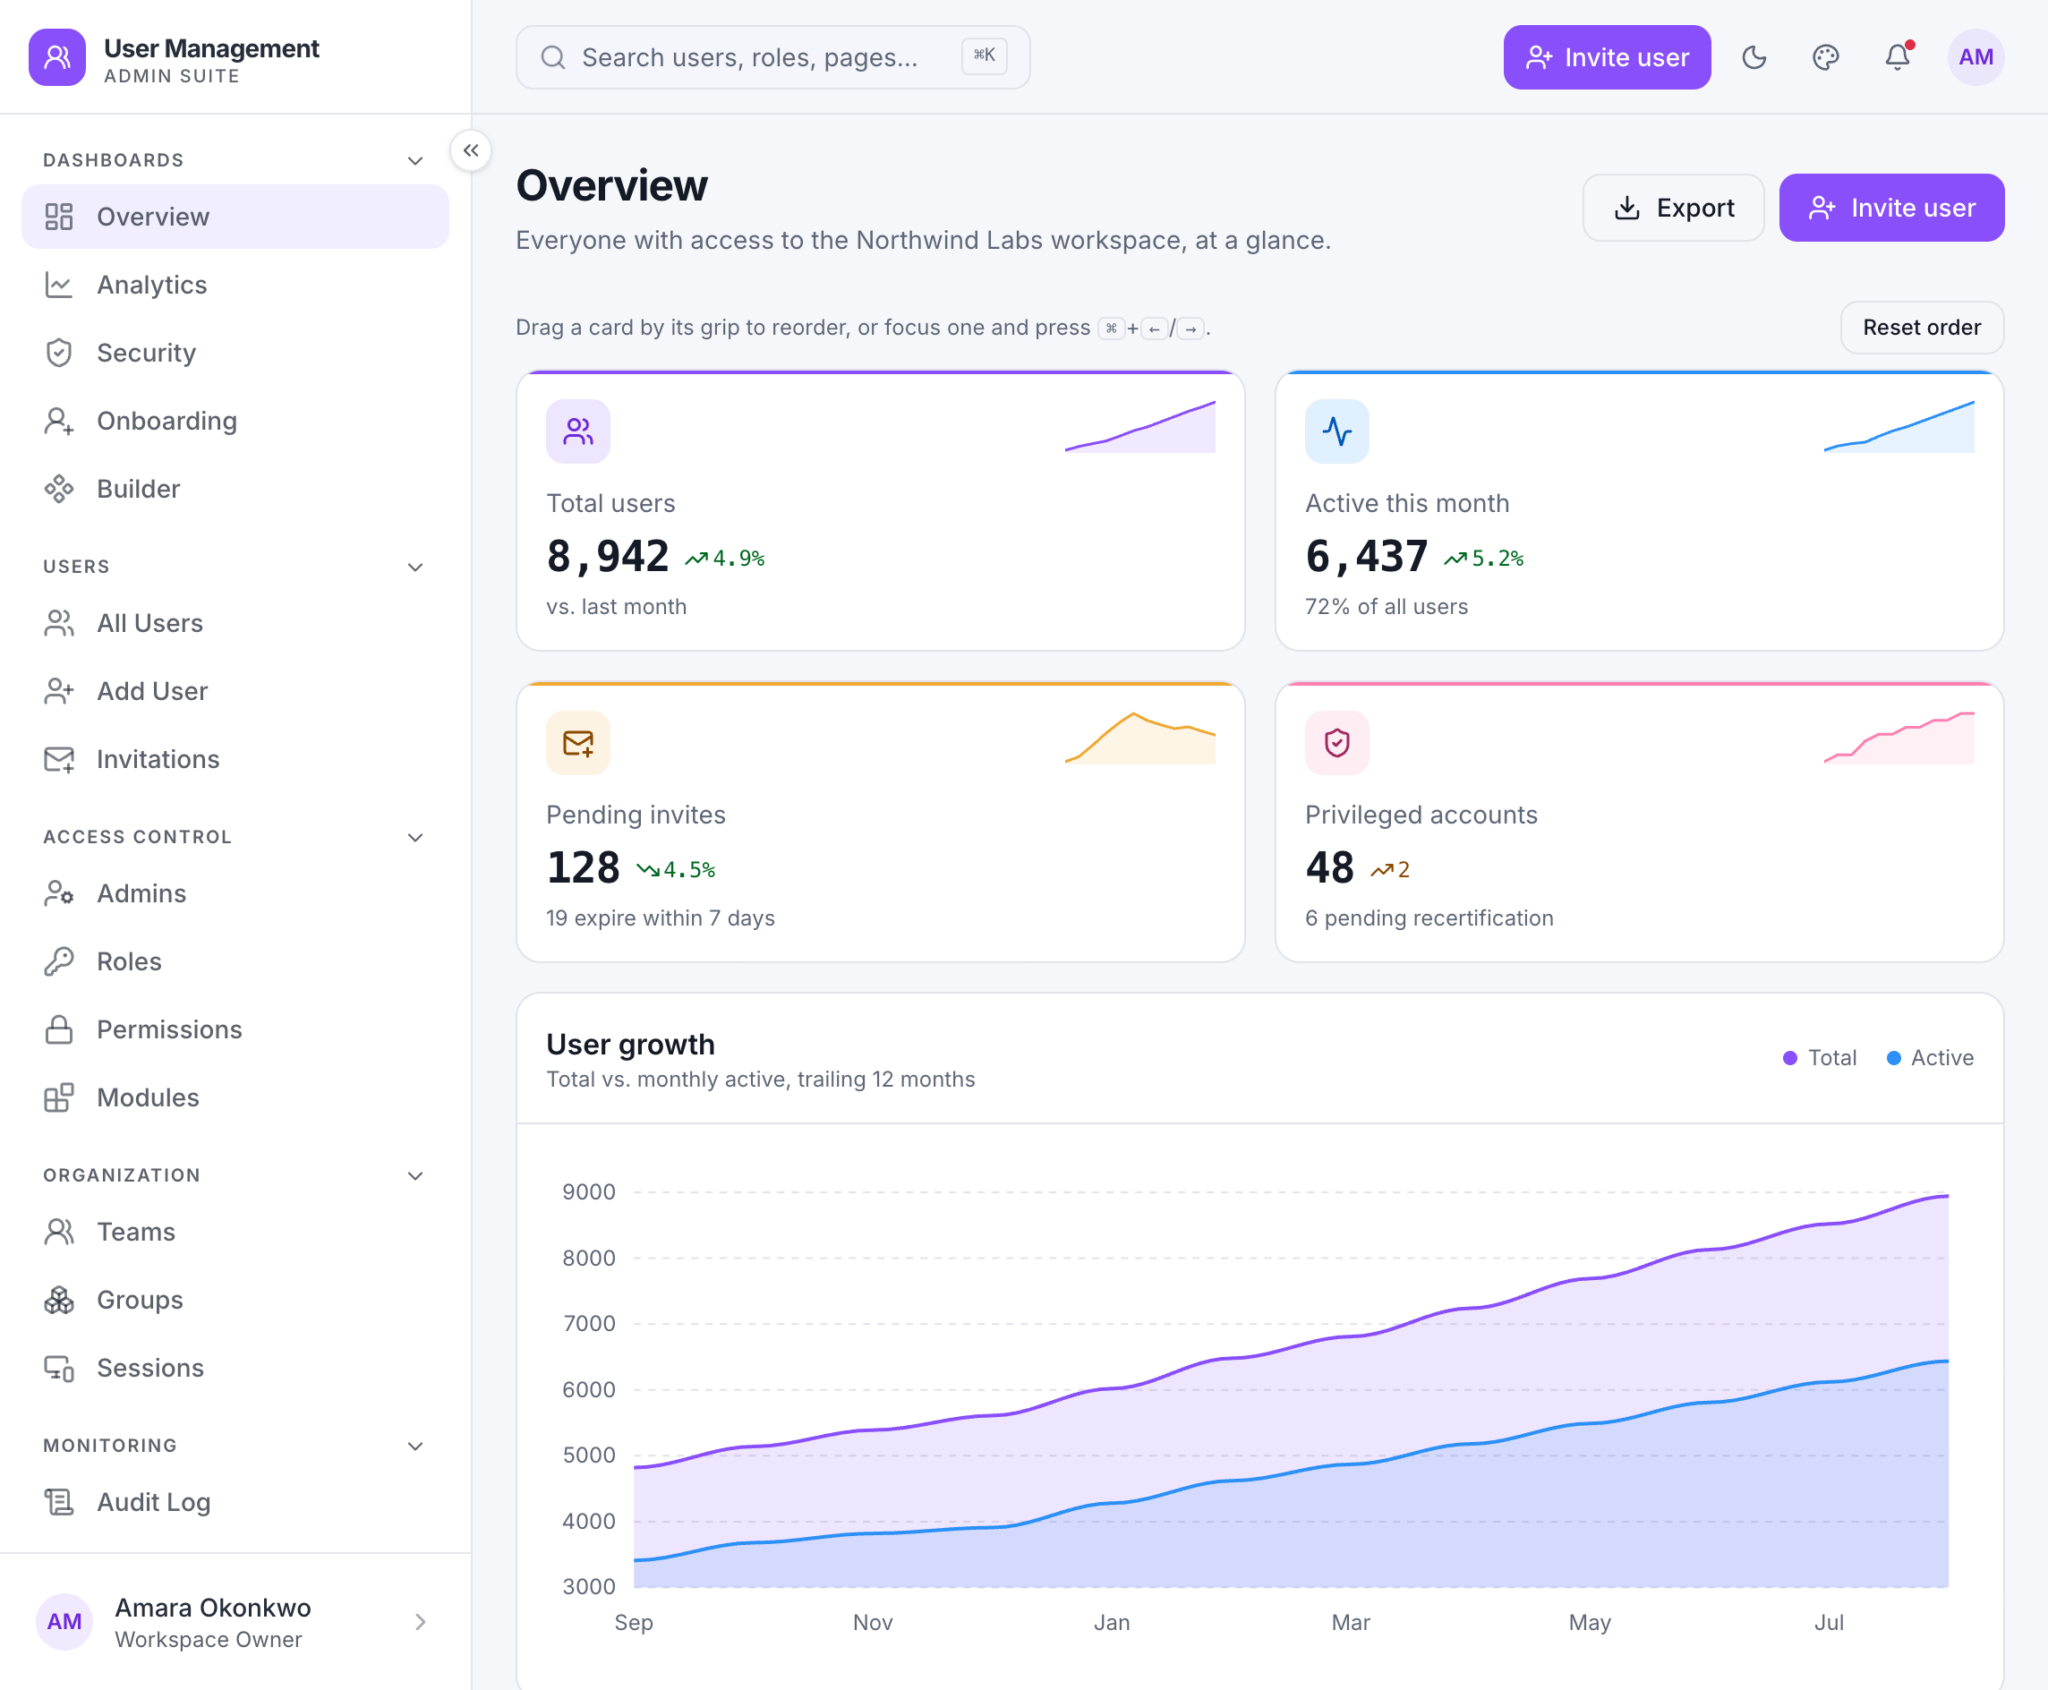The height and width of the screenshot is (1690, 2048).
Task: Click Invite user beside Export
Action: [1891, 208]
